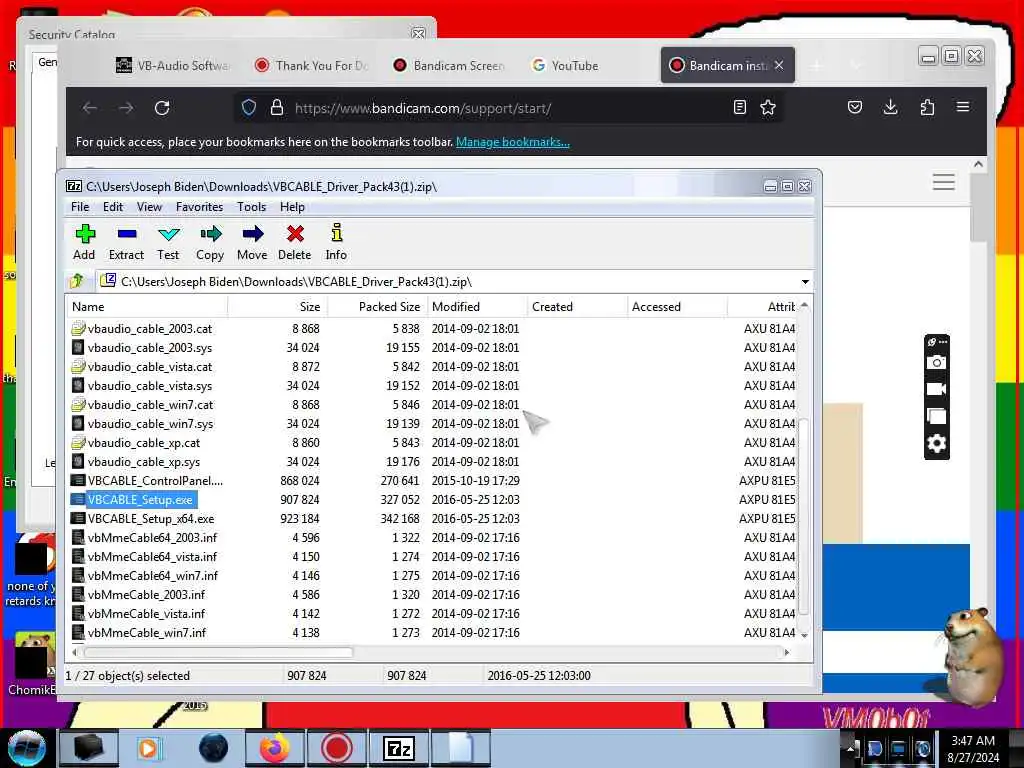Click the file list vertical scrollbar
Viewport: 1024px width, 768px height.
tap(804, 516)
